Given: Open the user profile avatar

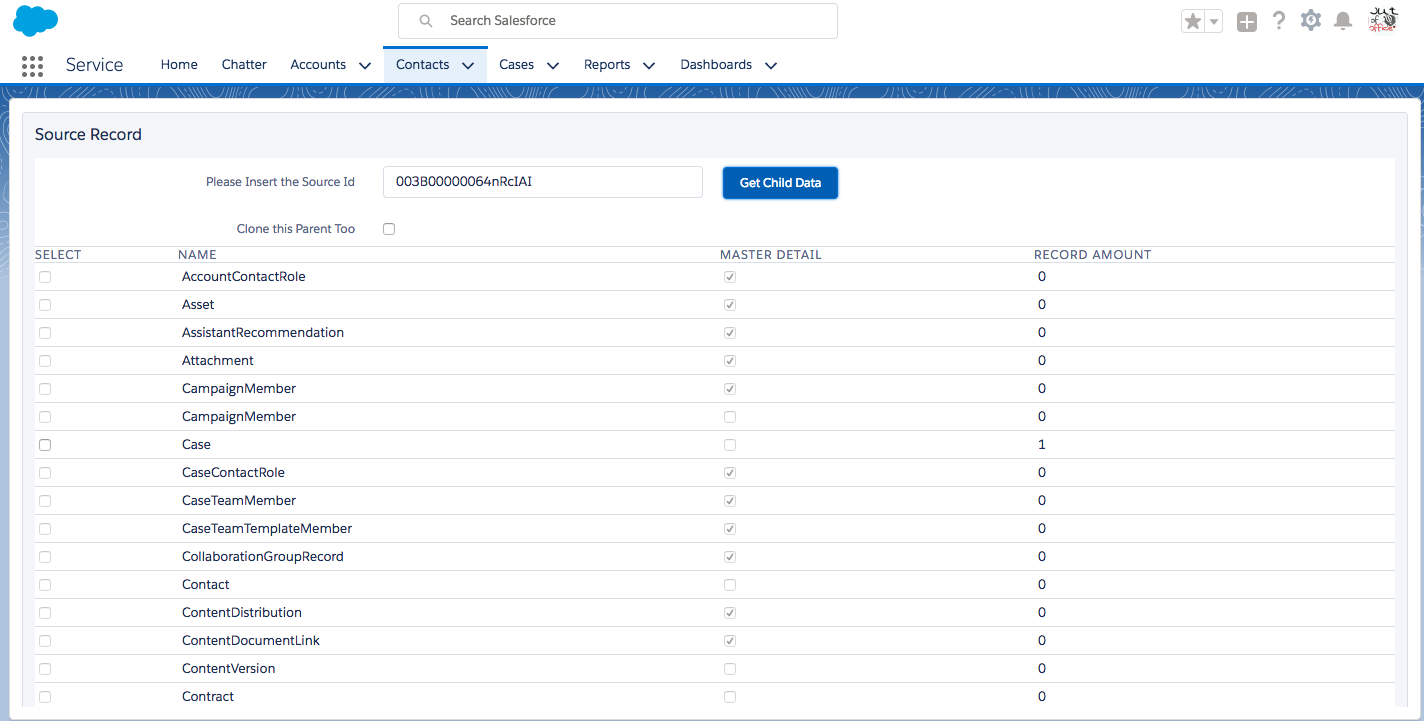Looking at the screenshot, I should coord(1384,19).
